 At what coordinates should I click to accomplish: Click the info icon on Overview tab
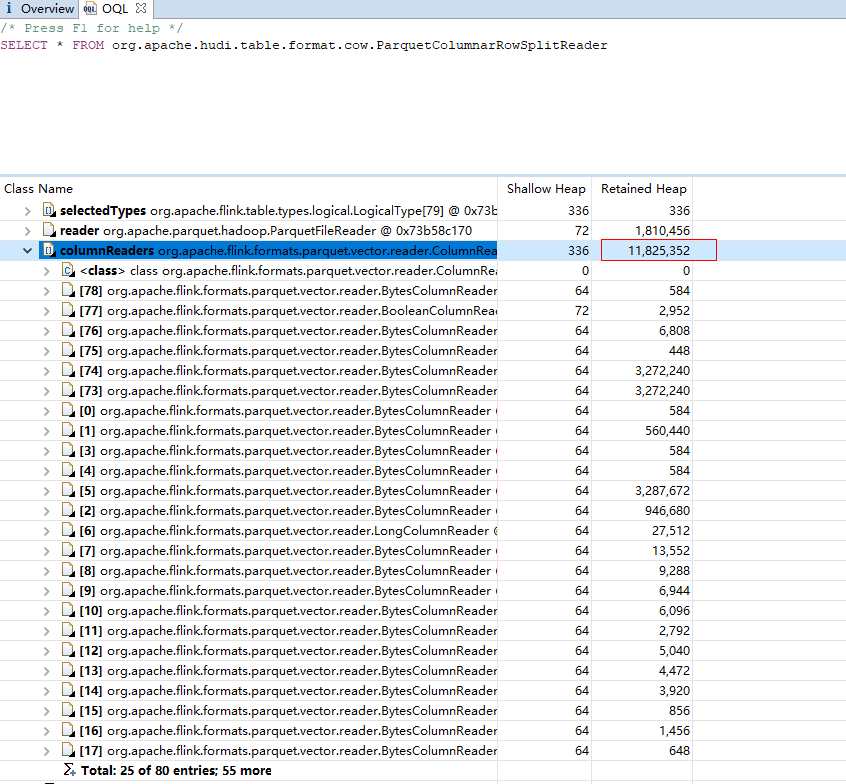9,8
